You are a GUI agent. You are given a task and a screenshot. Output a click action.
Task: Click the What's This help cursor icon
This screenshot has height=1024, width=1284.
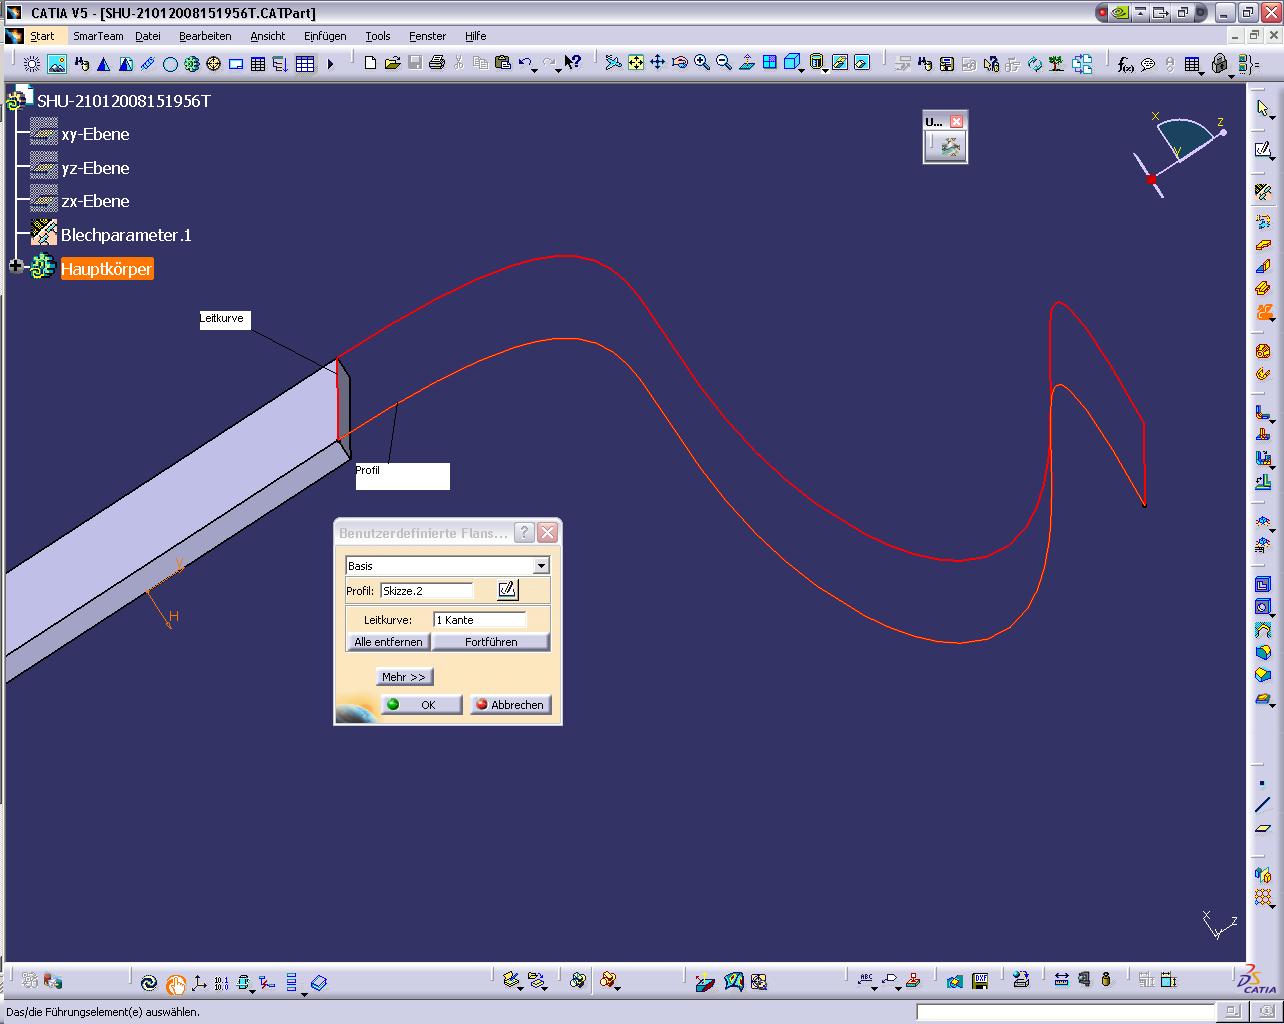[572, 63]
